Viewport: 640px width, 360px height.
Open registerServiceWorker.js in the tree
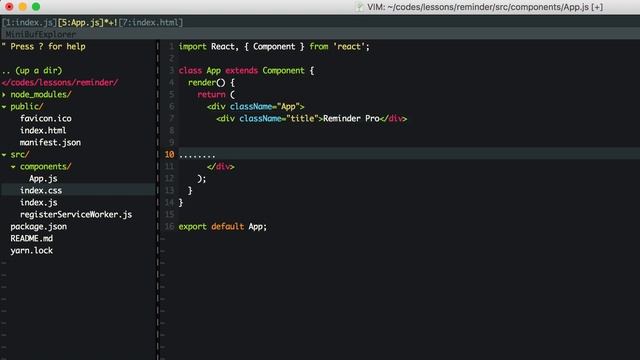76,214
